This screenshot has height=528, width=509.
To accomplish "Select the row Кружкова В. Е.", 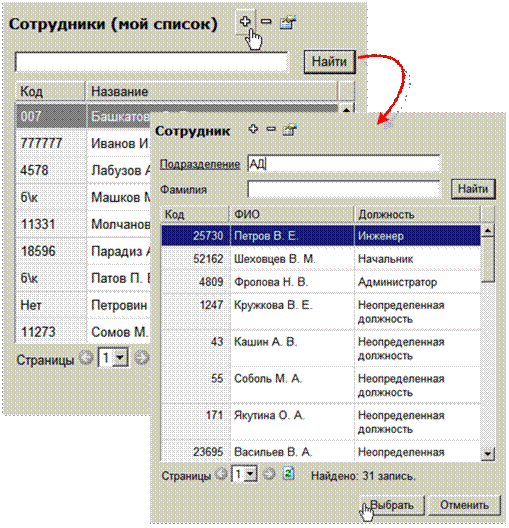I will (x=321, y=312).
